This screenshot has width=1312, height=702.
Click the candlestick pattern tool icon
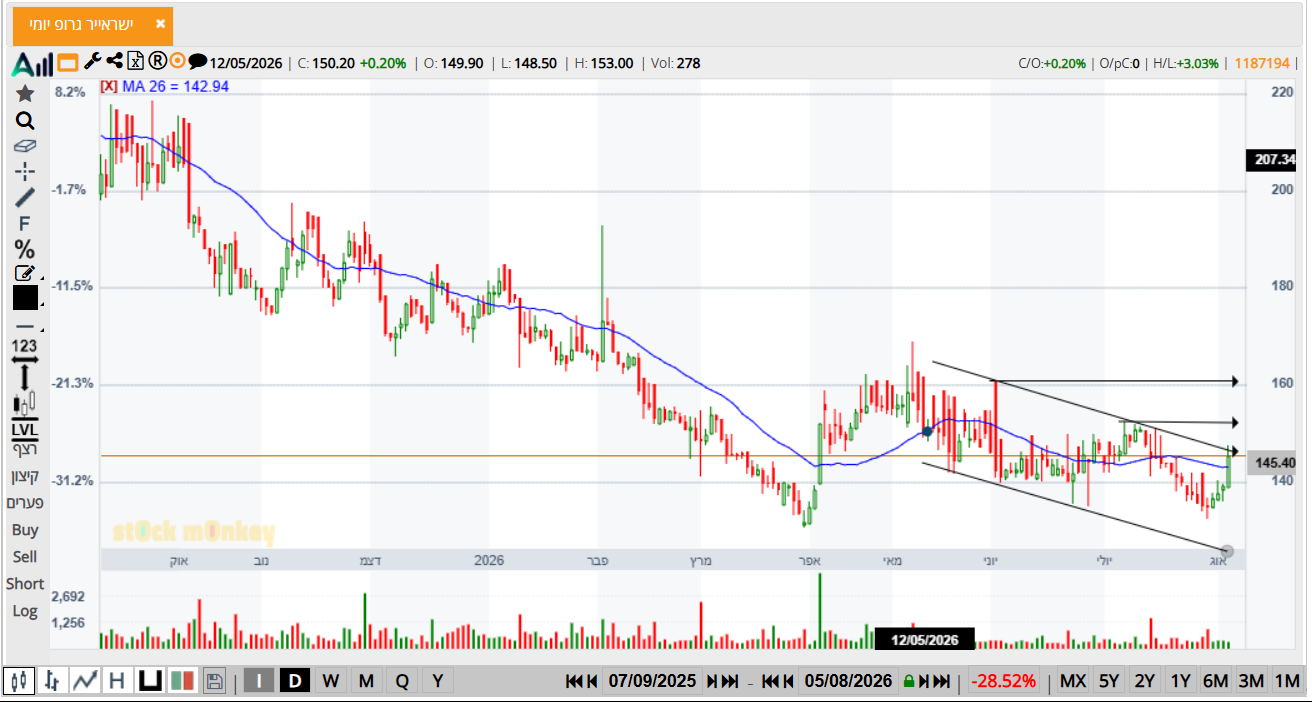(x=25, y=404)
